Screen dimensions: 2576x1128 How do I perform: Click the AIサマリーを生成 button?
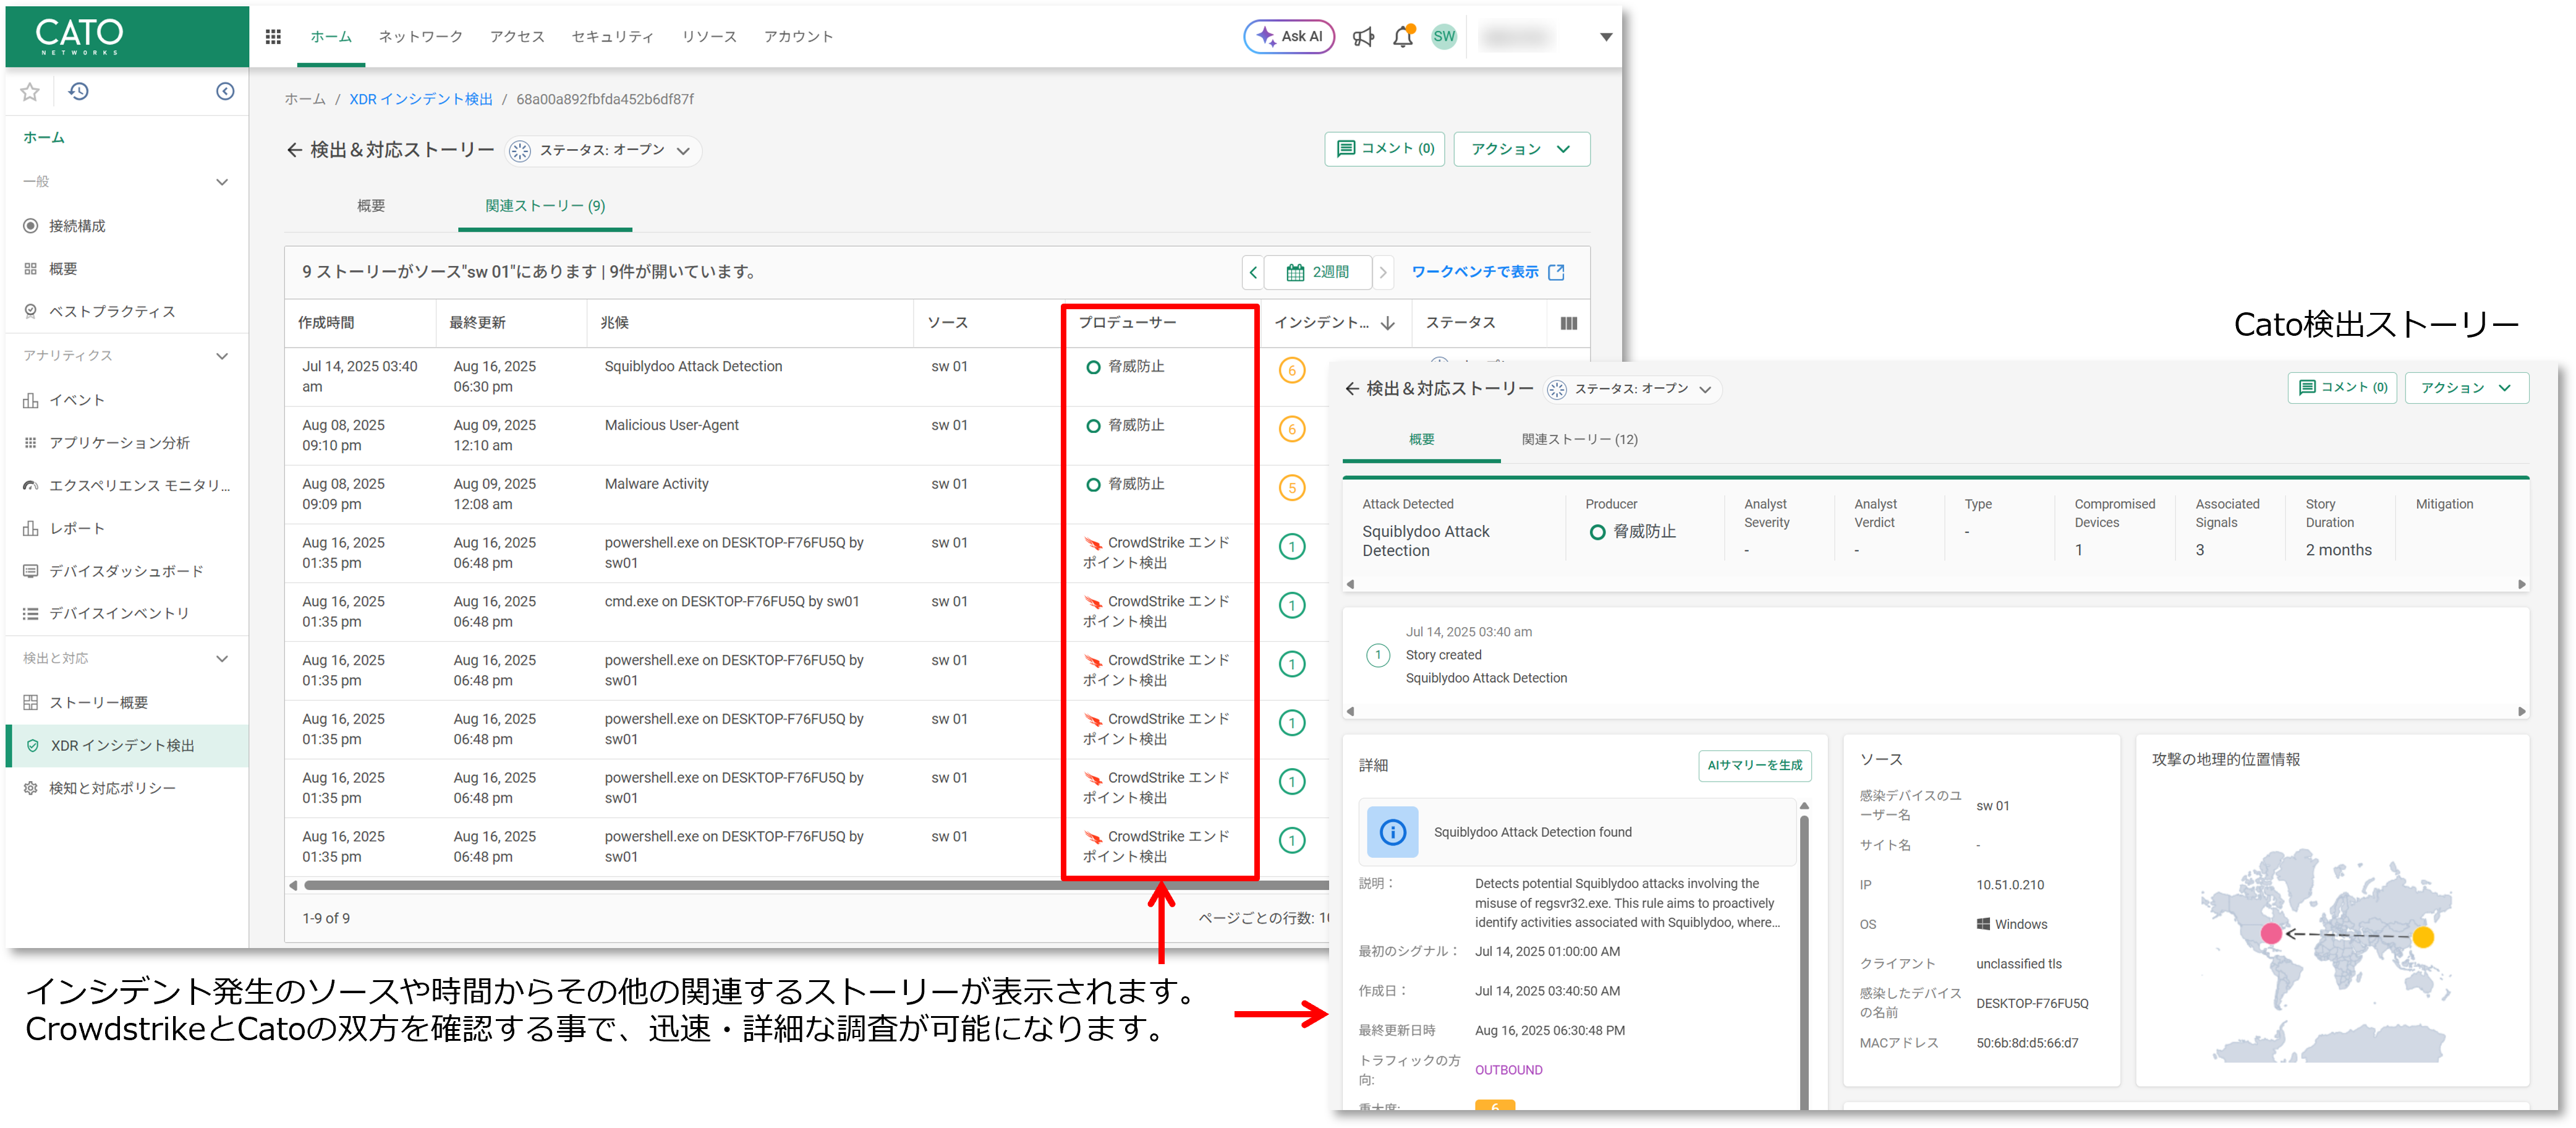[x=1754, y=766]
